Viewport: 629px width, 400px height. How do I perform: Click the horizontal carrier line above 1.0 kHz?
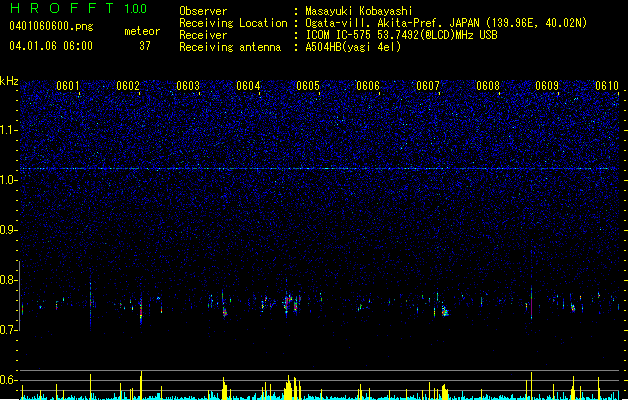coord(319,169)
